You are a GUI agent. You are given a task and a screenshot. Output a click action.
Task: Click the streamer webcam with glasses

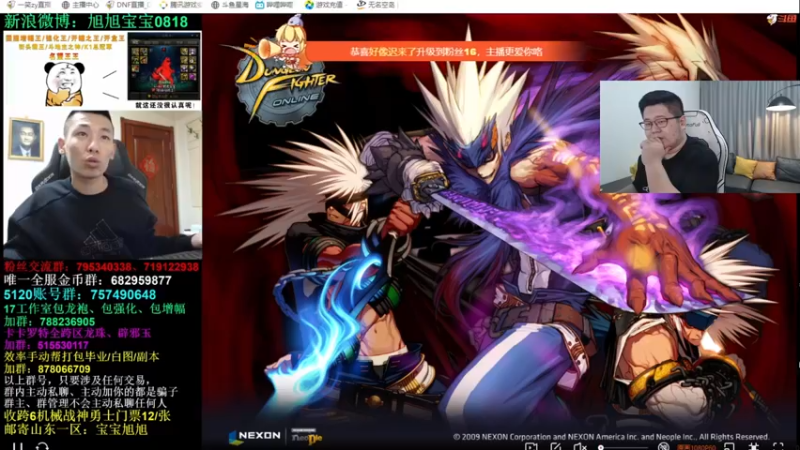tap(699, 137)
